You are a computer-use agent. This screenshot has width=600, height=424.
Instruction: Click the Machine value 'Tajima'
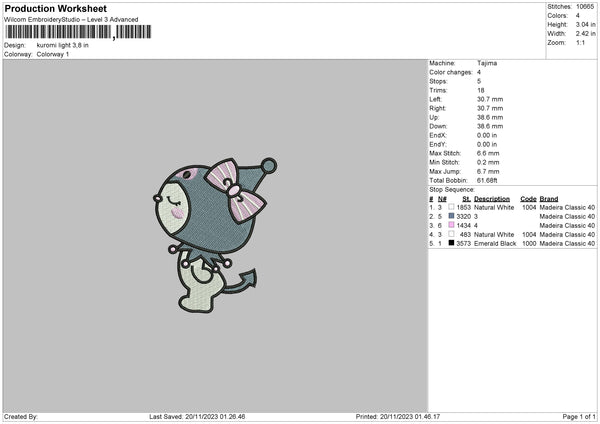[487, 63]
